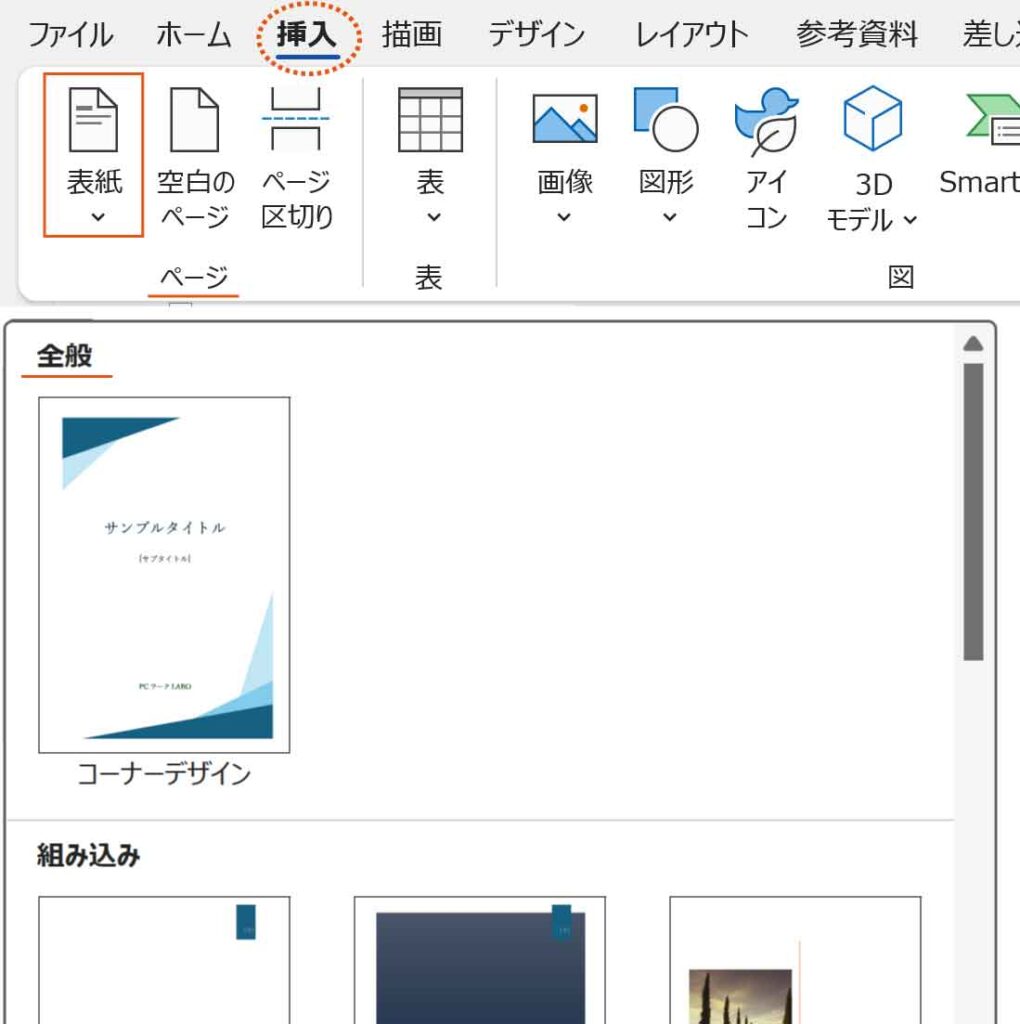The height and width of the screenshot is (1024, 1020).
Task: Select the コーナーデザイン cover page thumbnail
Action: coord(164,575)
